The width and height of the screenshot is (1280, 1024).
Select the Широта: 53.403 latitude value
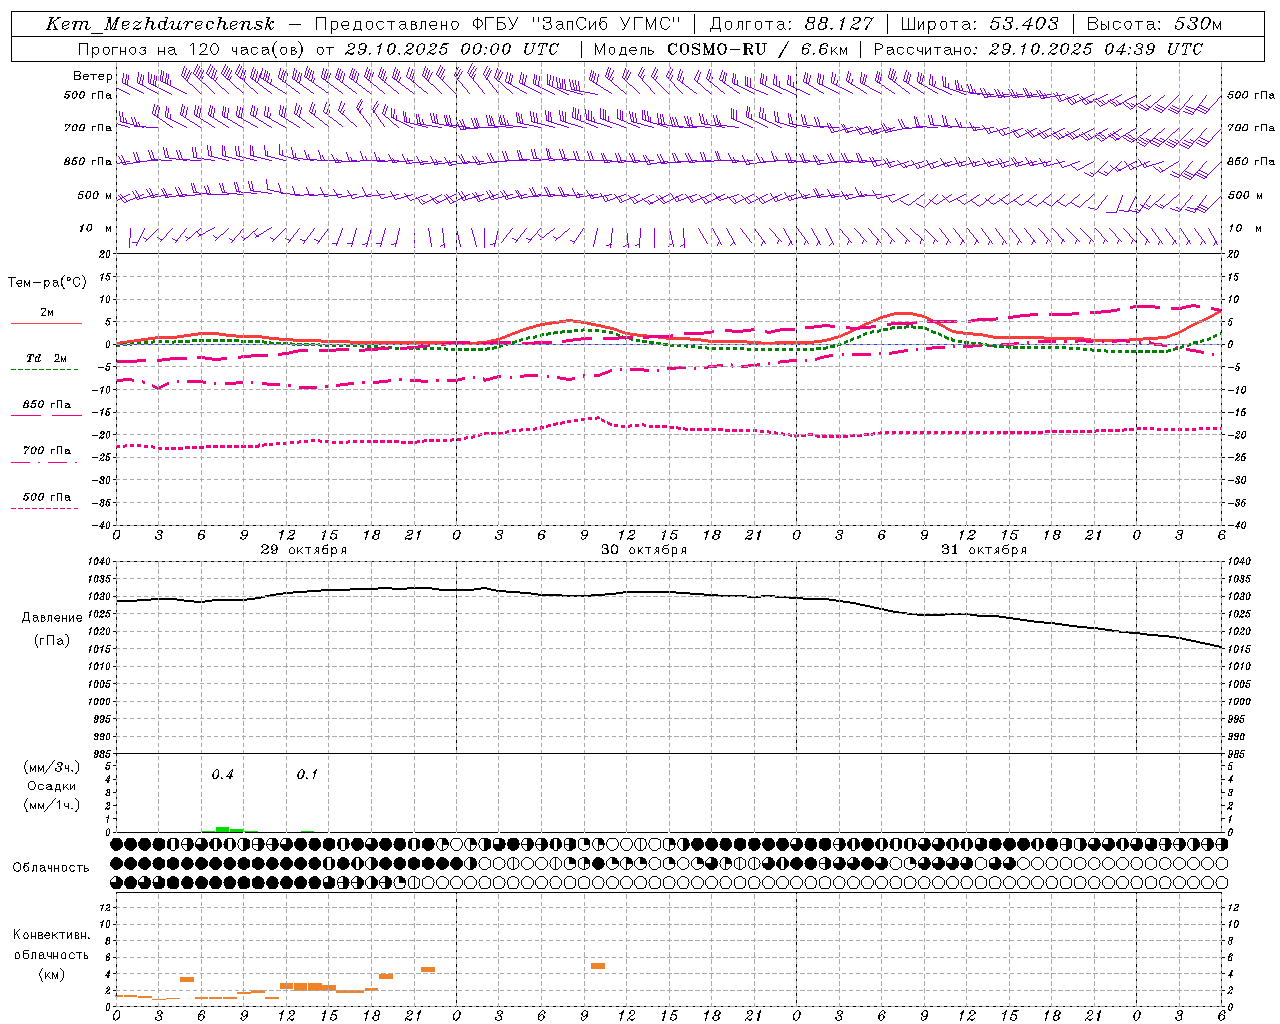(x=979, y=24)
